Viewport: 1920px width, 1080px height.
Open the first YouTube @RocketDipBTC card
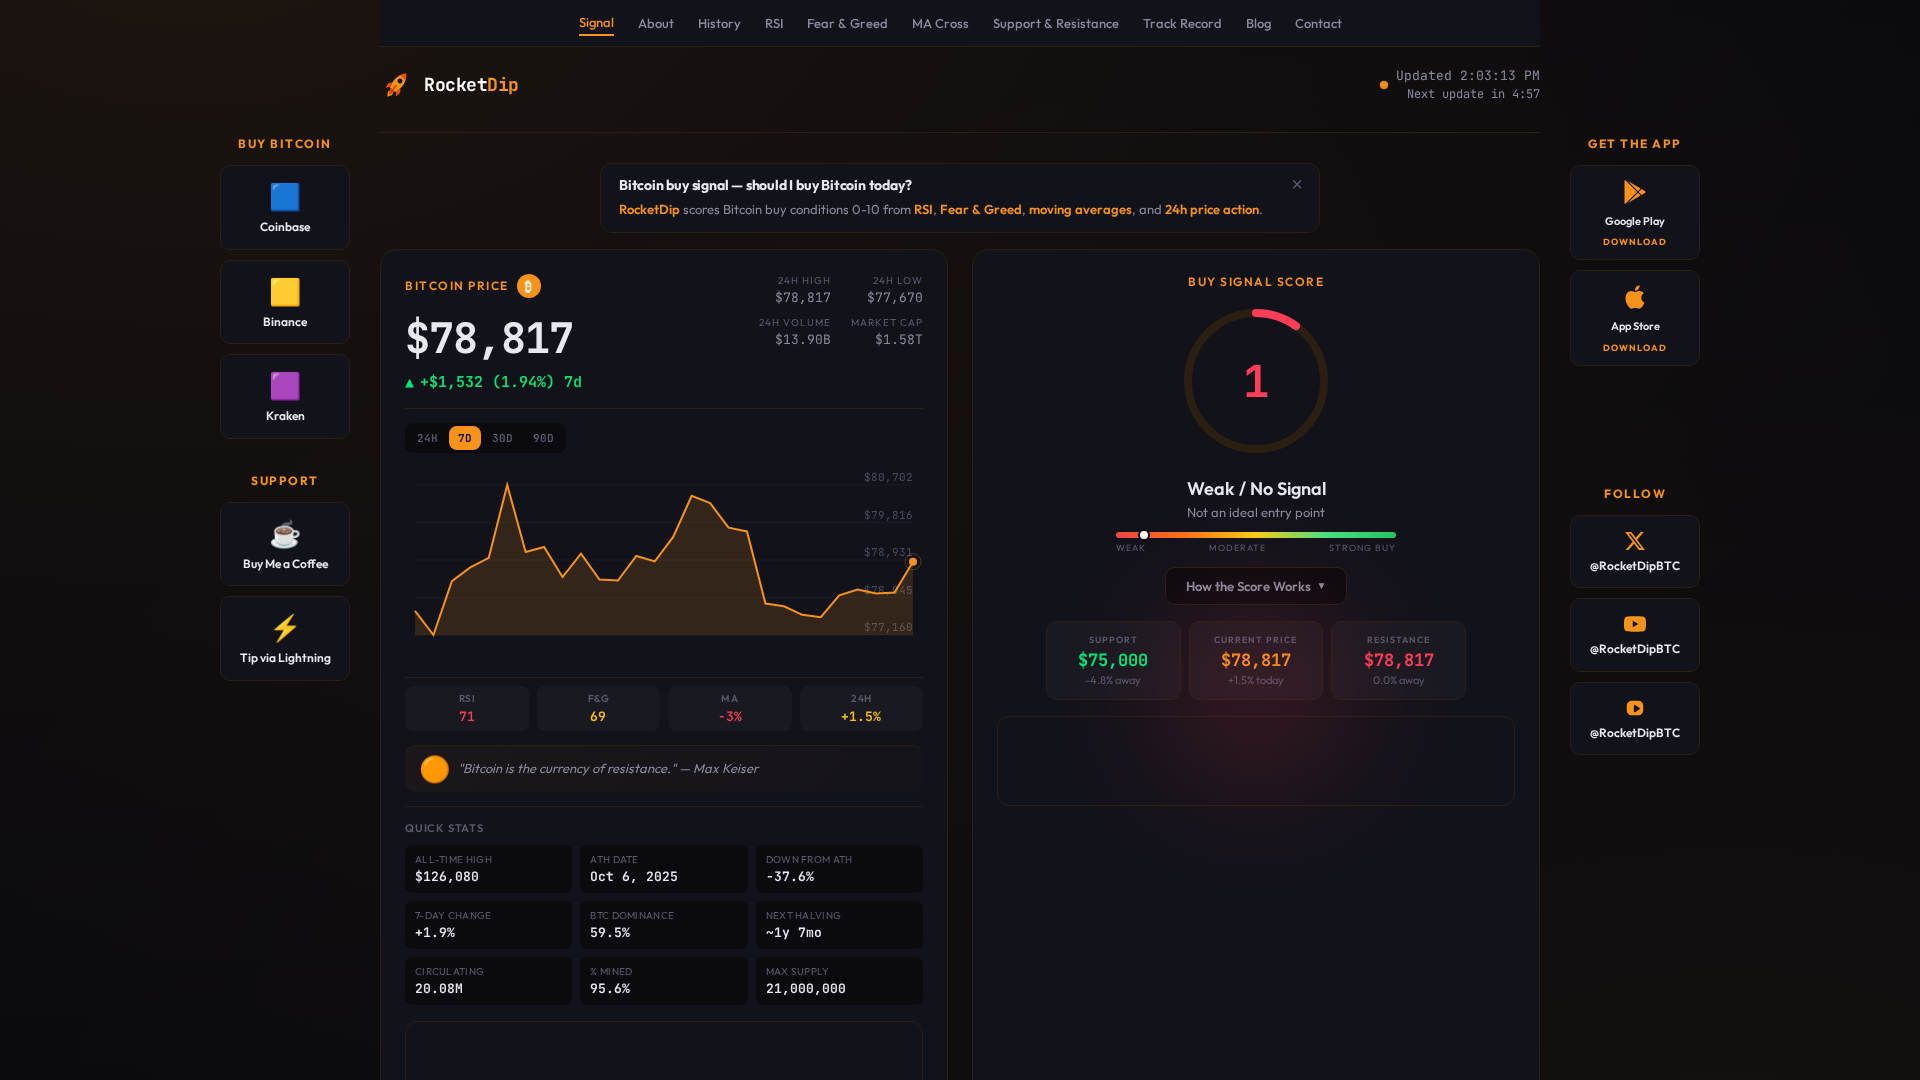coord(1634,635)
